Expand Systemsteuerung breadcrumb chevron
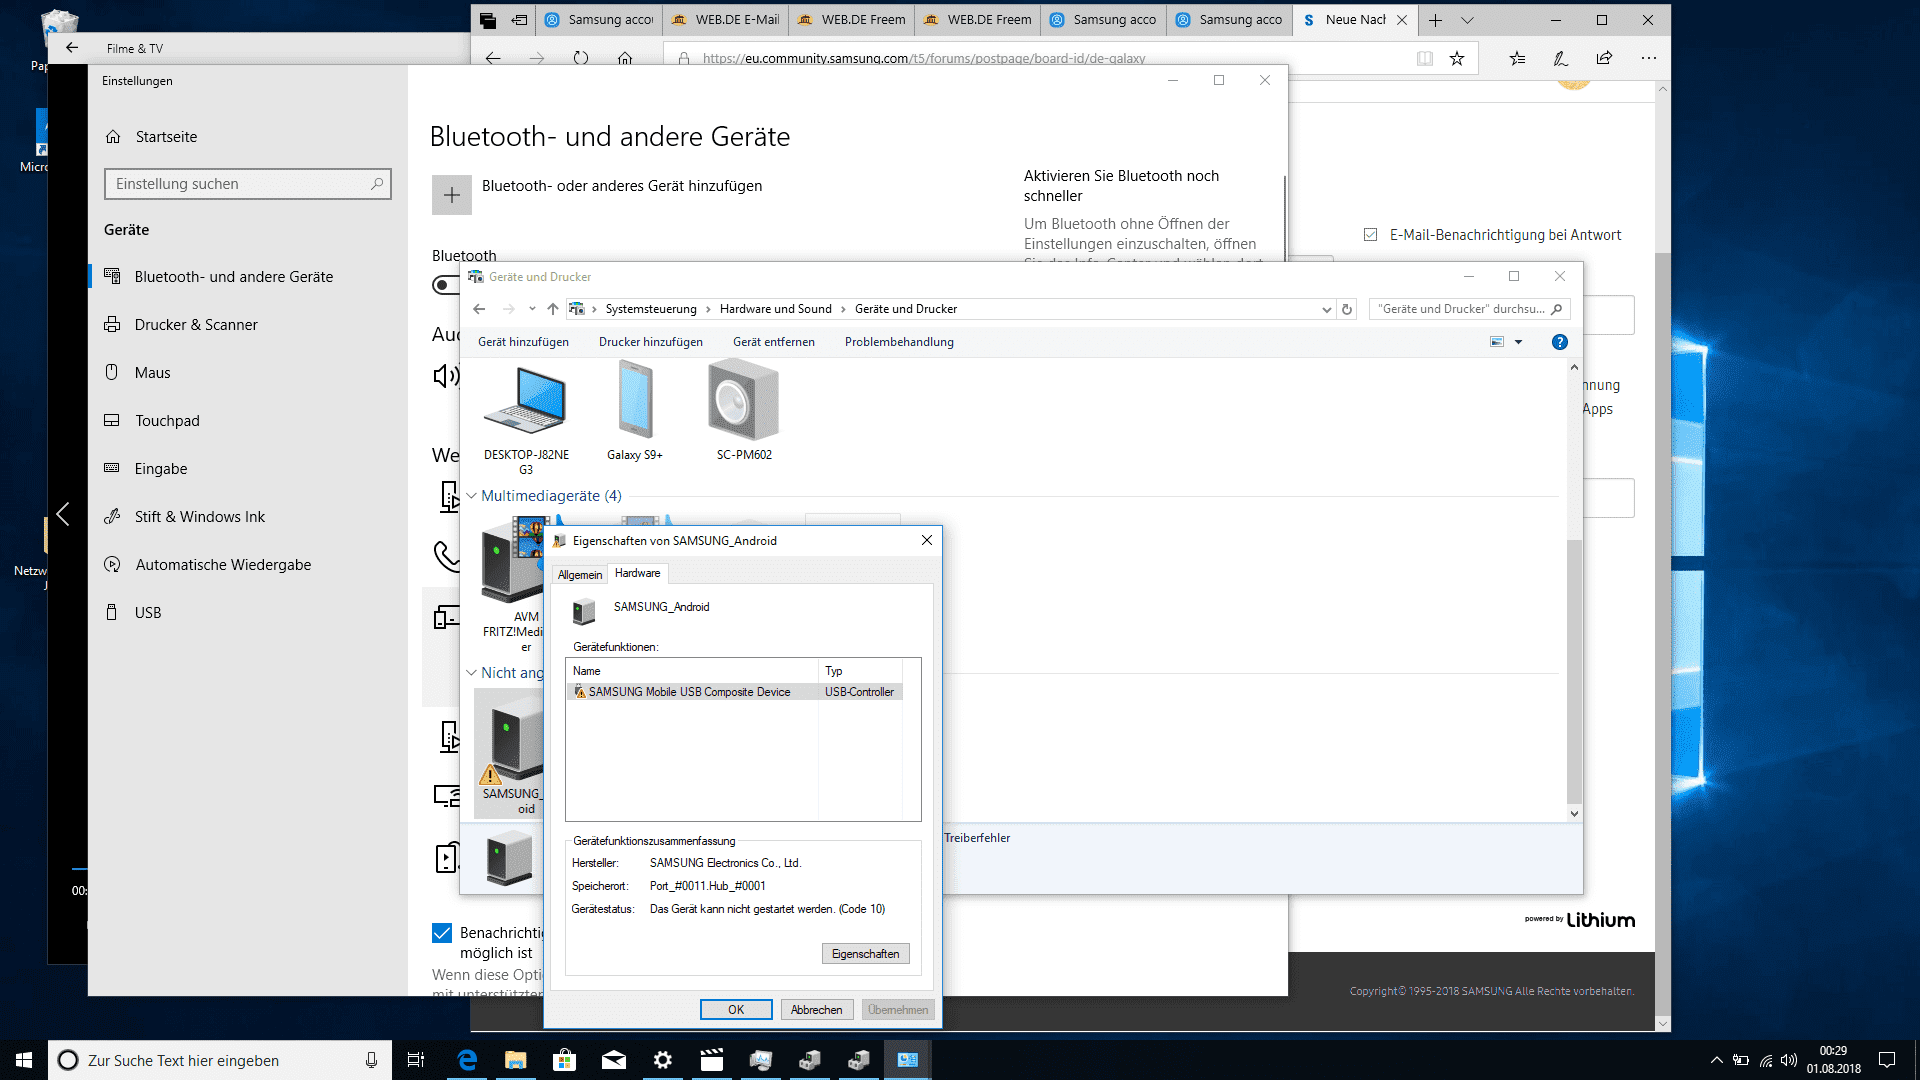 708,309
